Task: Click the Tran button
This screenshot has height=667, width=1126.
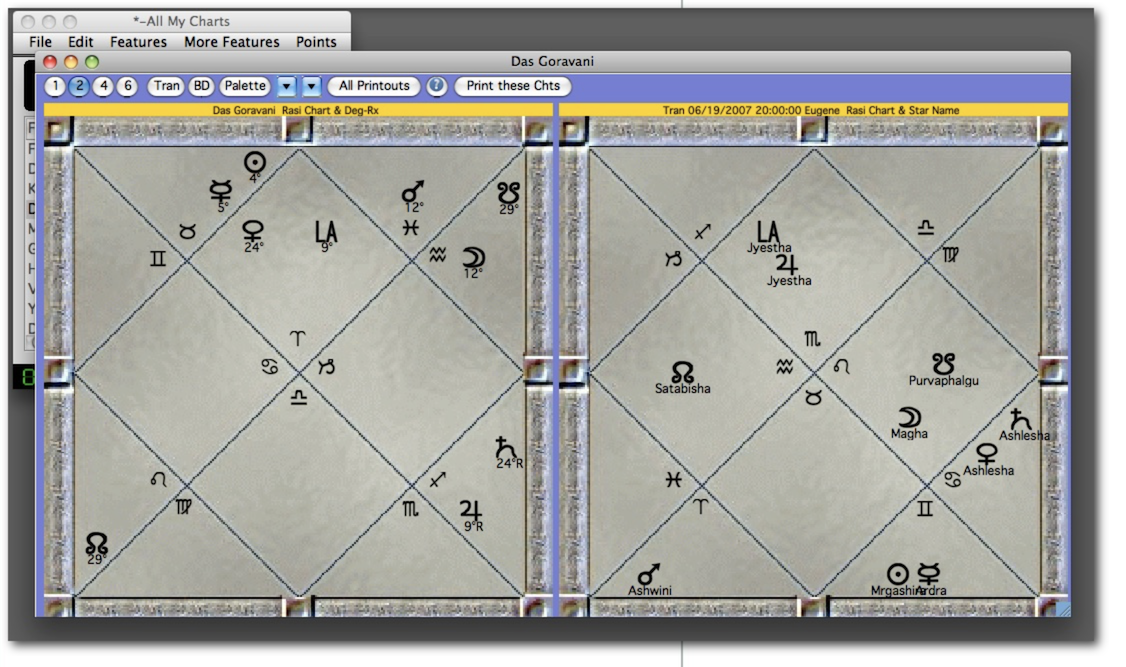Action: click(166, 86)
